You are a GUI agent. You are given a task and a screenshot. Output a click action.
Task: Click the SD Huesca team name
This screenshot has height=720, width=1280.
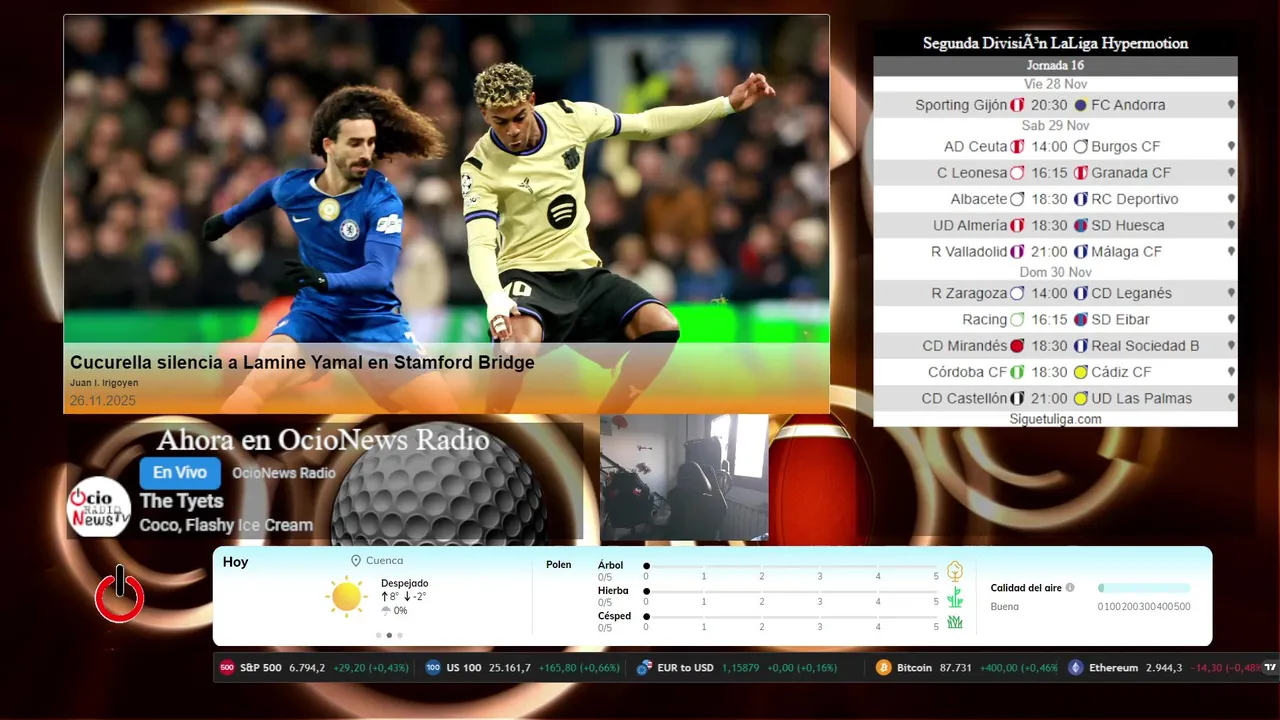coord(1128,225)
